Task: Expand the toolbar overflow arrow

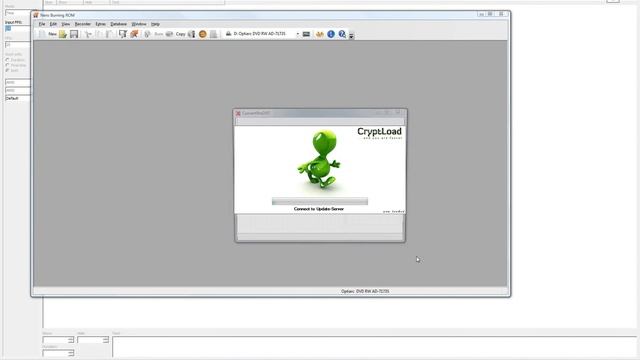Action: coord(351,36)
